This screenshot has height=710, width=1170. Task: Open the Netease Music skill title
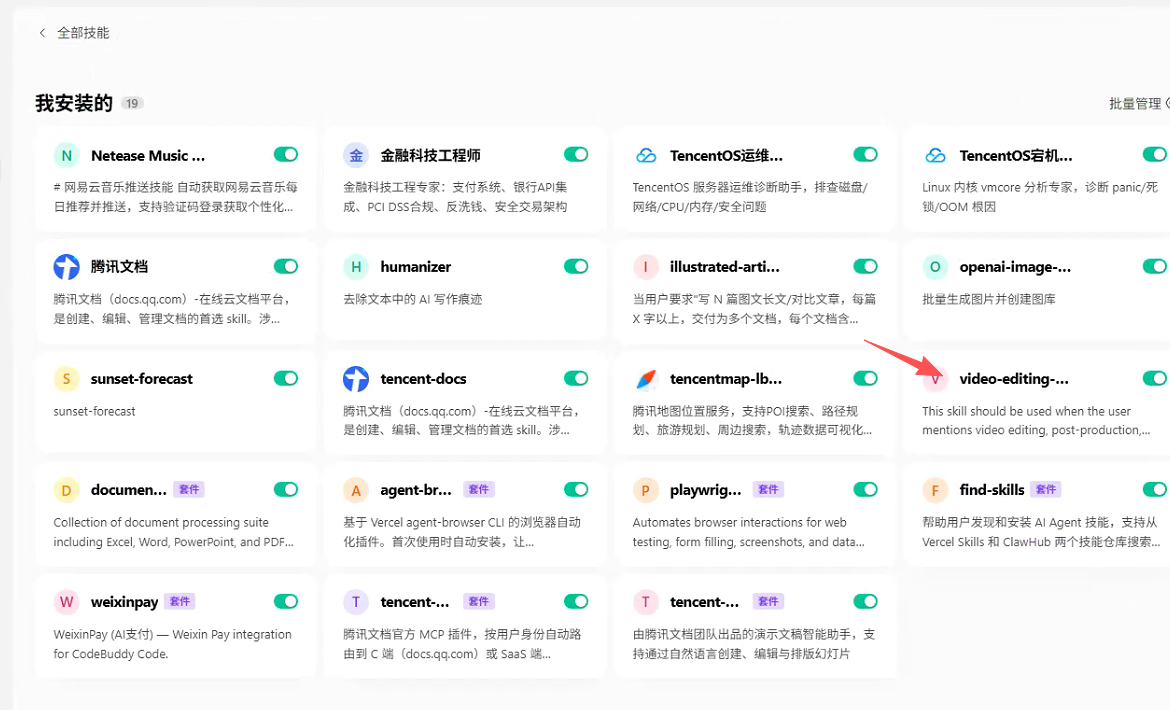tap(148, 156)
